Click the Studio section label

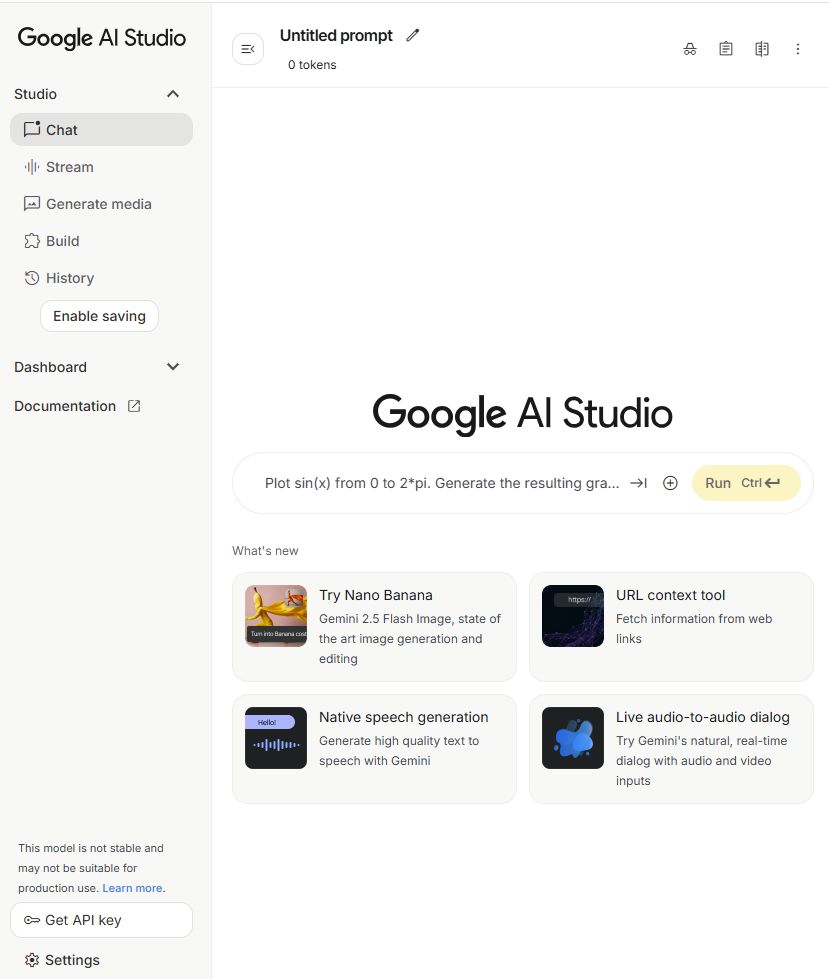pos(36,94)
